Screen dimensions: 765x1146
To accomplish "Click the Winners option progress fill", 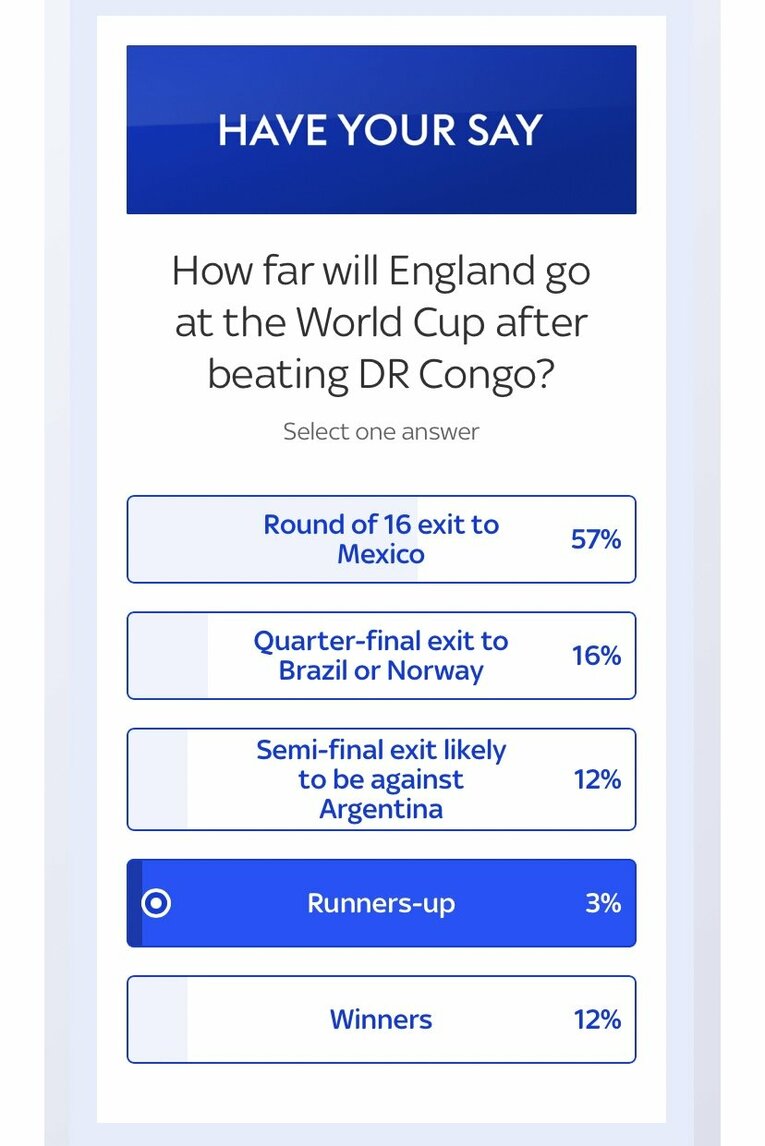I will point(158,1019).
